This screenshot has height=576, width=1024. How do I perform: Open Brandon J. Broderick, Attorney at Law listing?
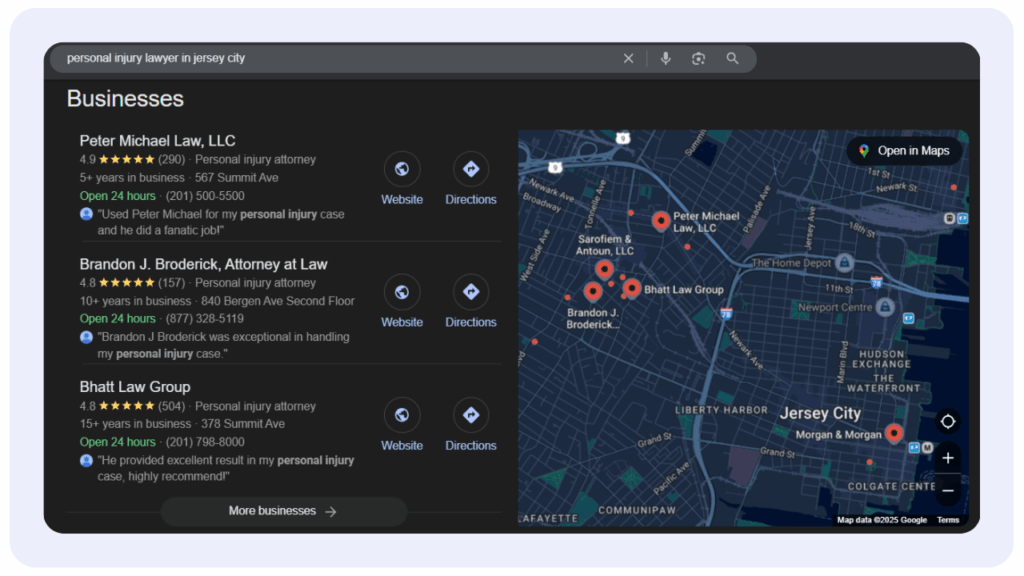click(x=203, y=264)
